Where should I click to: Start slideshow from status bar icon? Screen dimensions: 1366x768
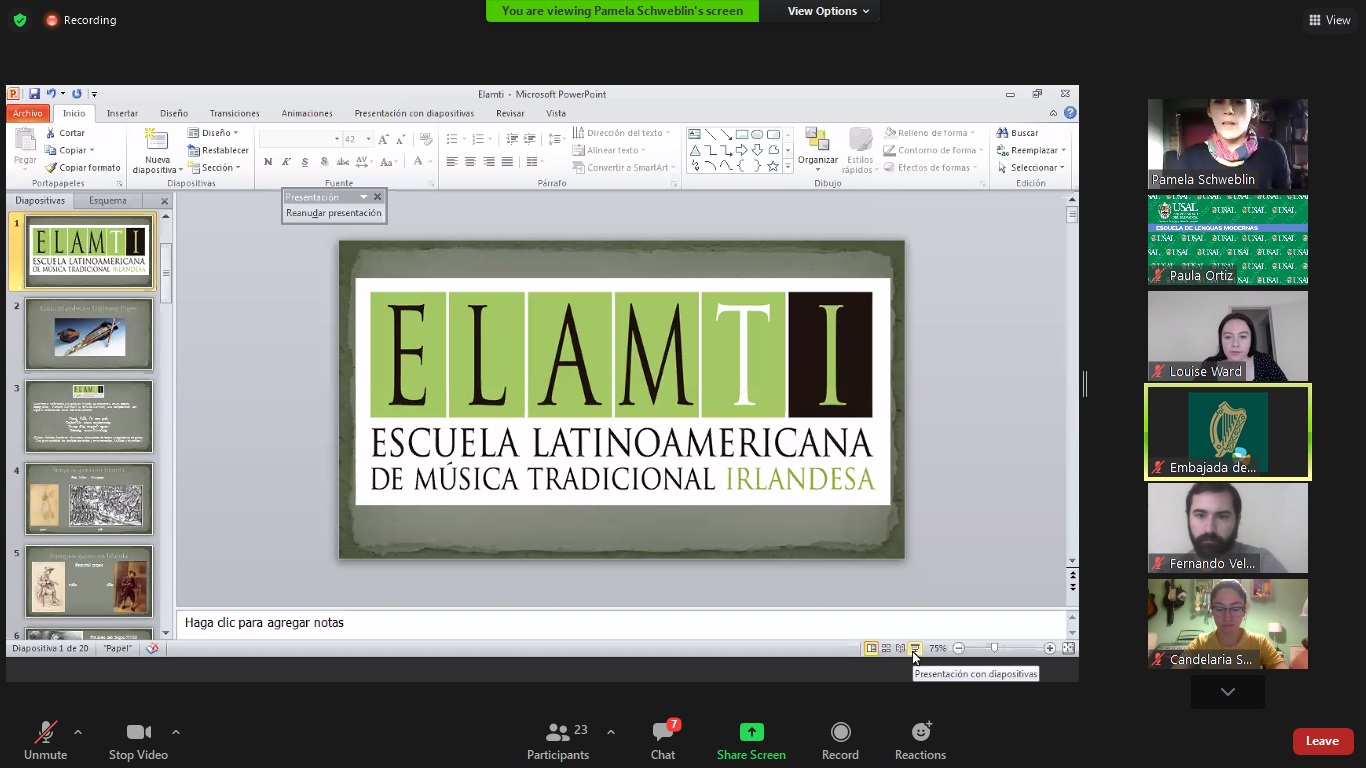click(x=914, y=649)
